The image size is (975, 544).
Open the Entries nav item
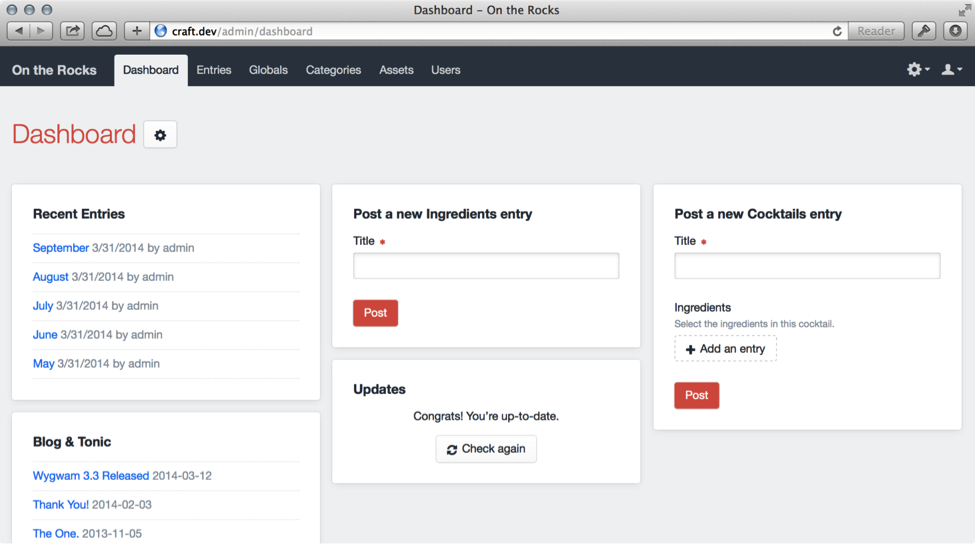(x=214, y=70)
